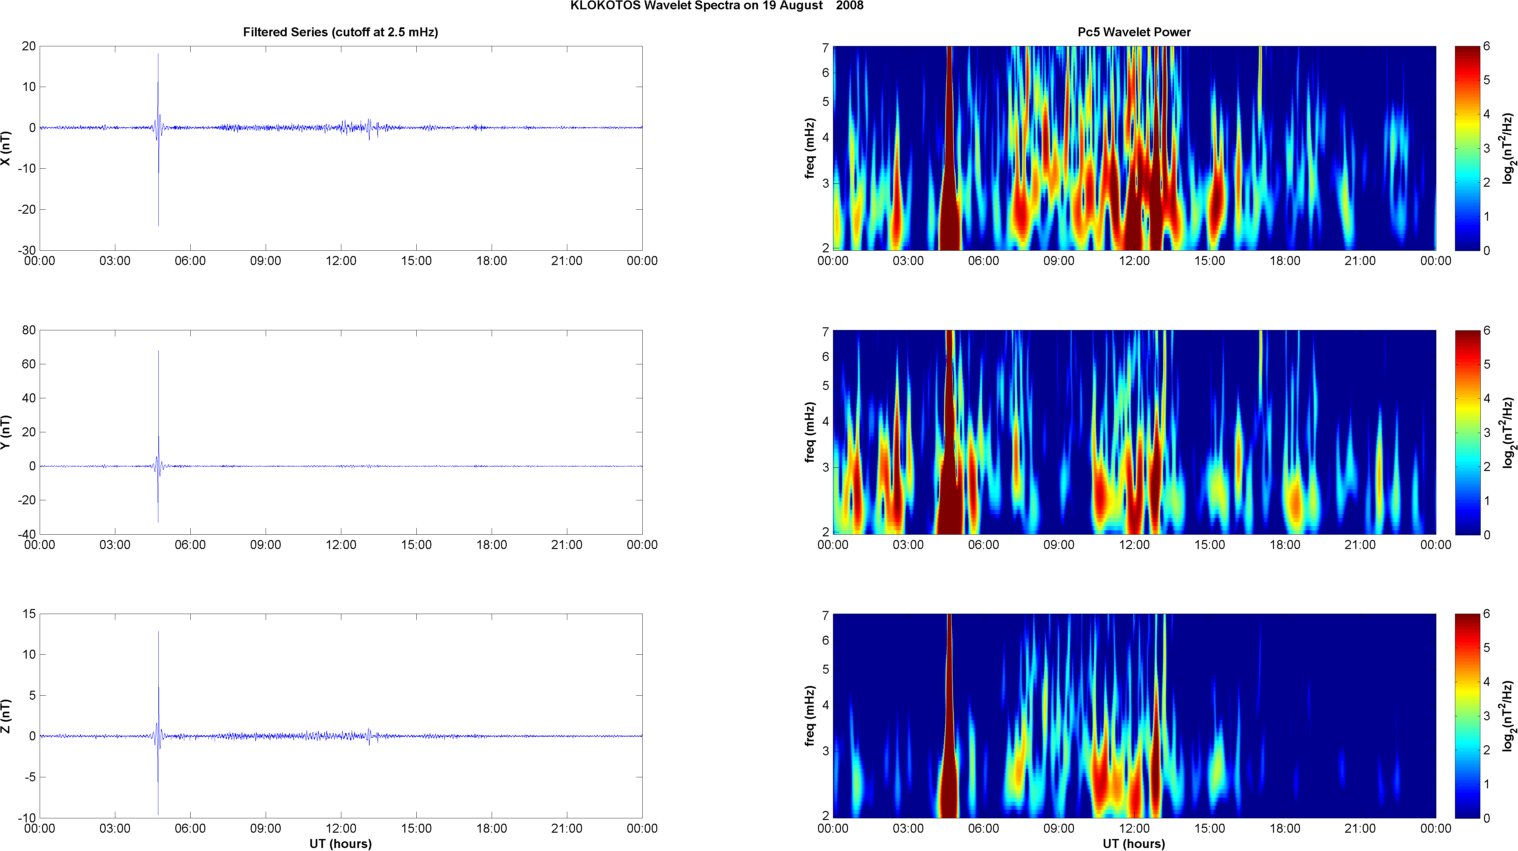Click log2(nT²/Hz) label beside bottom colorbar
Screen dimensions: 1518x851
(x=1509, y=716)
